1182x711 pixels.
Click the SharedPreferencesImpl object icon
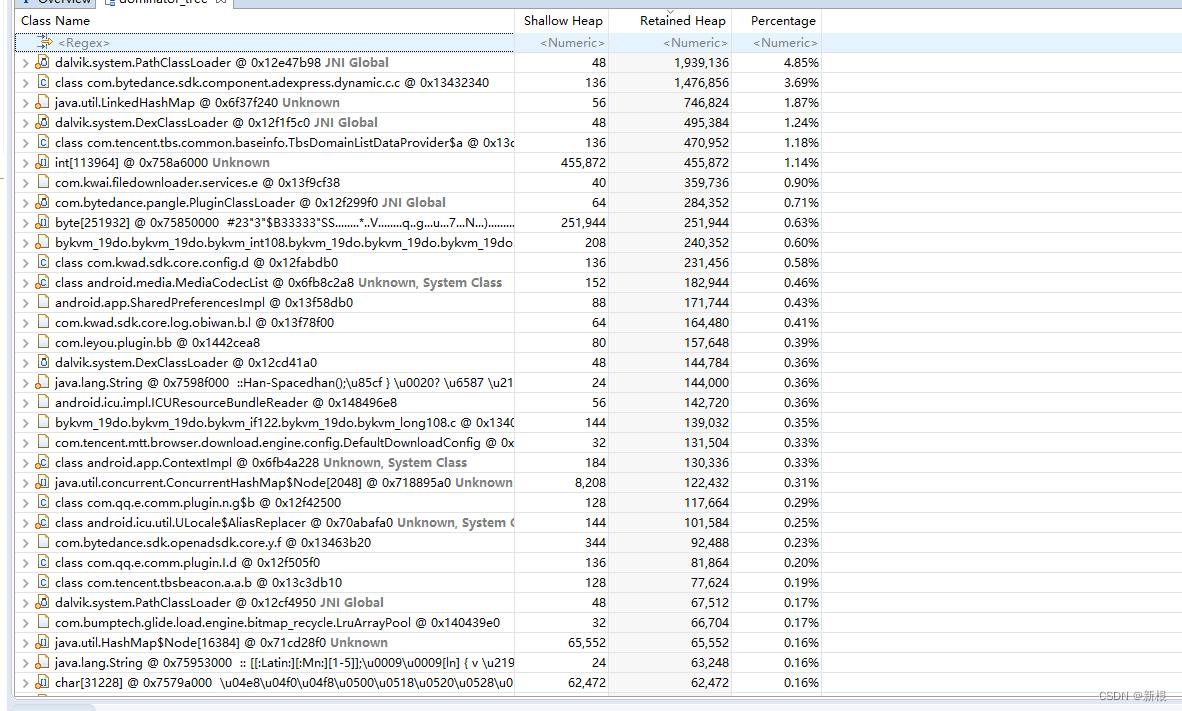pos(43,302)
